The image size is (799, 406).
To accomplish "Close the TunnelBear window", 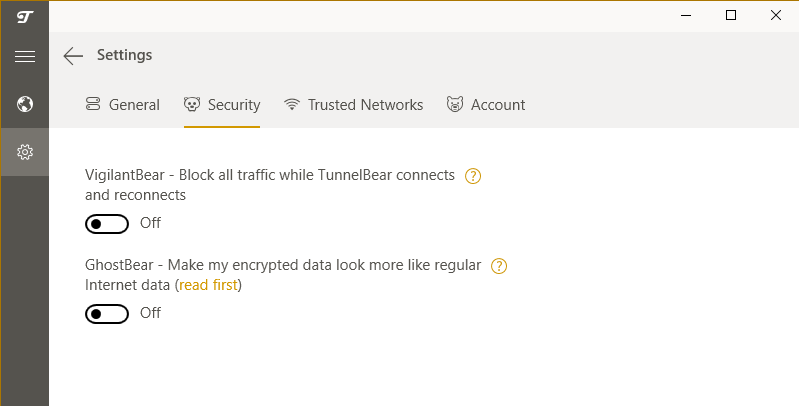I will [x=776, y=15].
